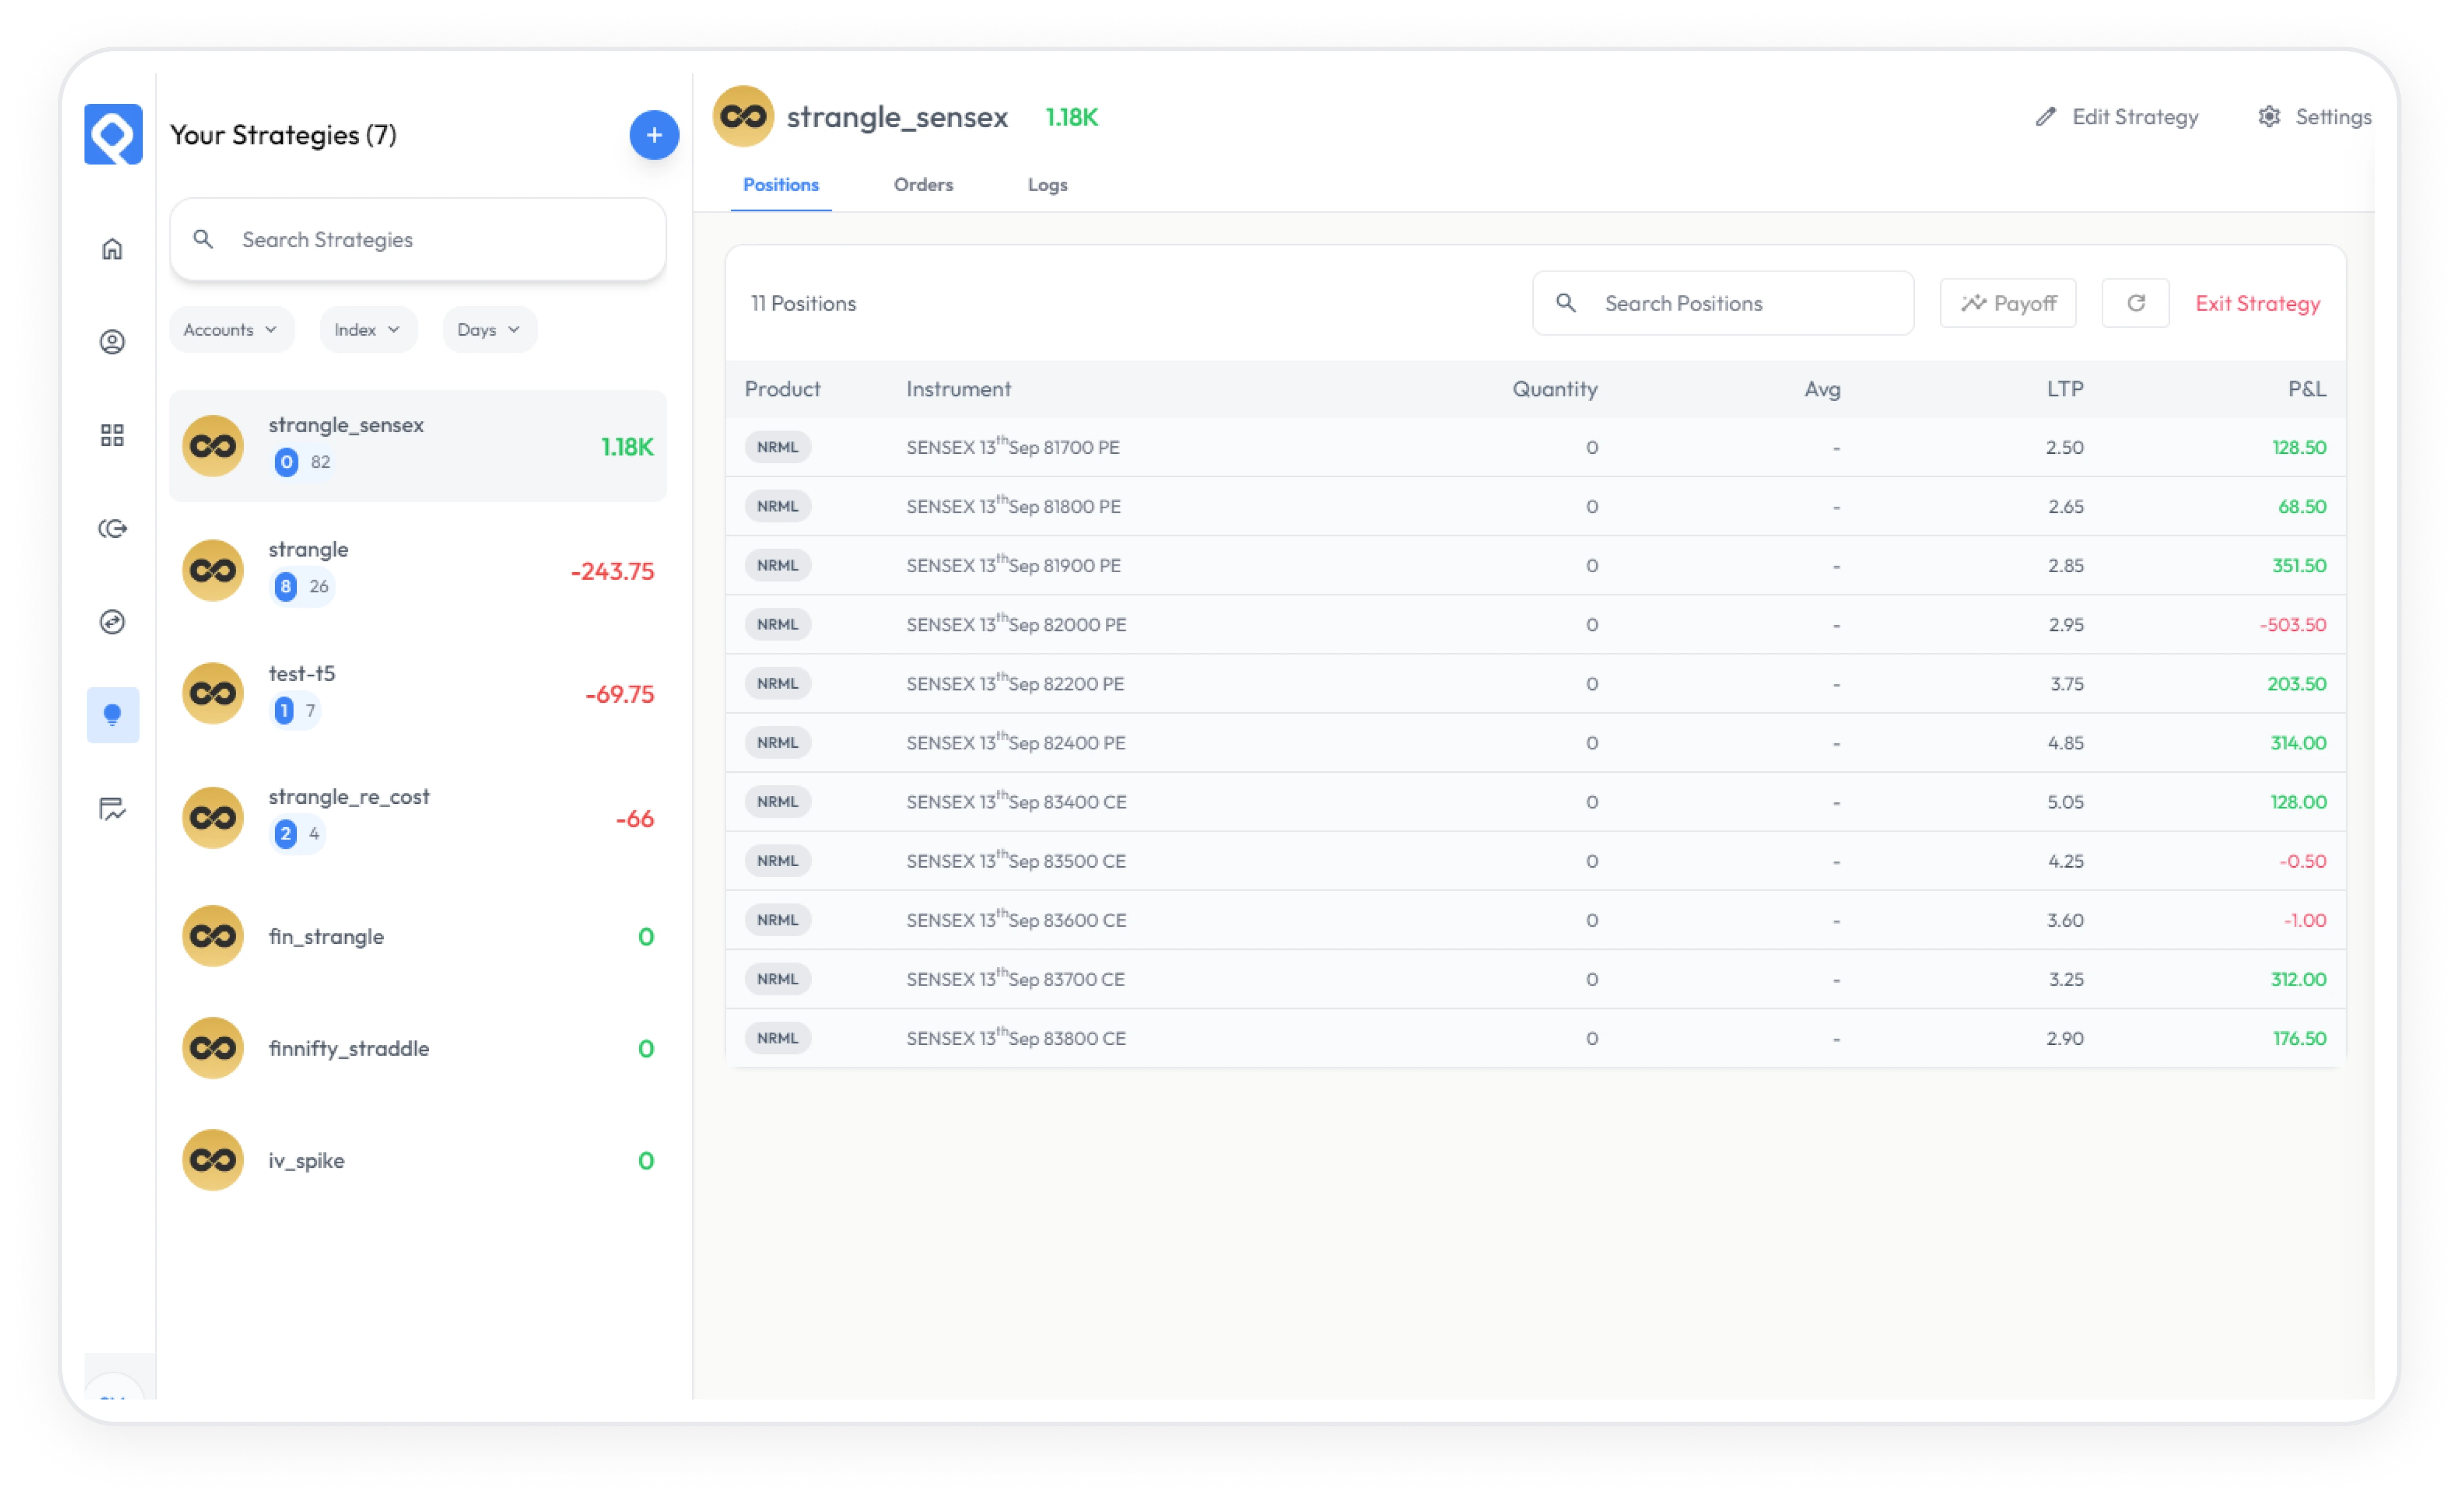Select the strangle strategy from the list

417,570
